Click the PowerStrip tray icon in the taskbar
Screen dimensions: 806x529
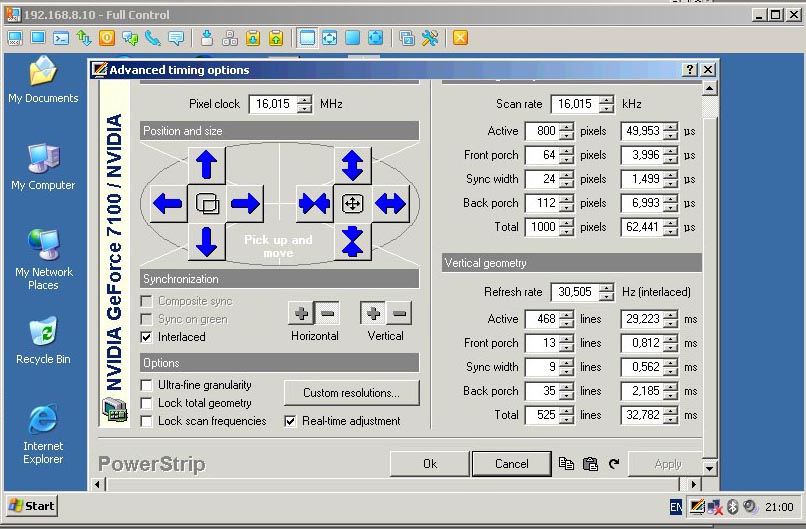tap(697, 507)
